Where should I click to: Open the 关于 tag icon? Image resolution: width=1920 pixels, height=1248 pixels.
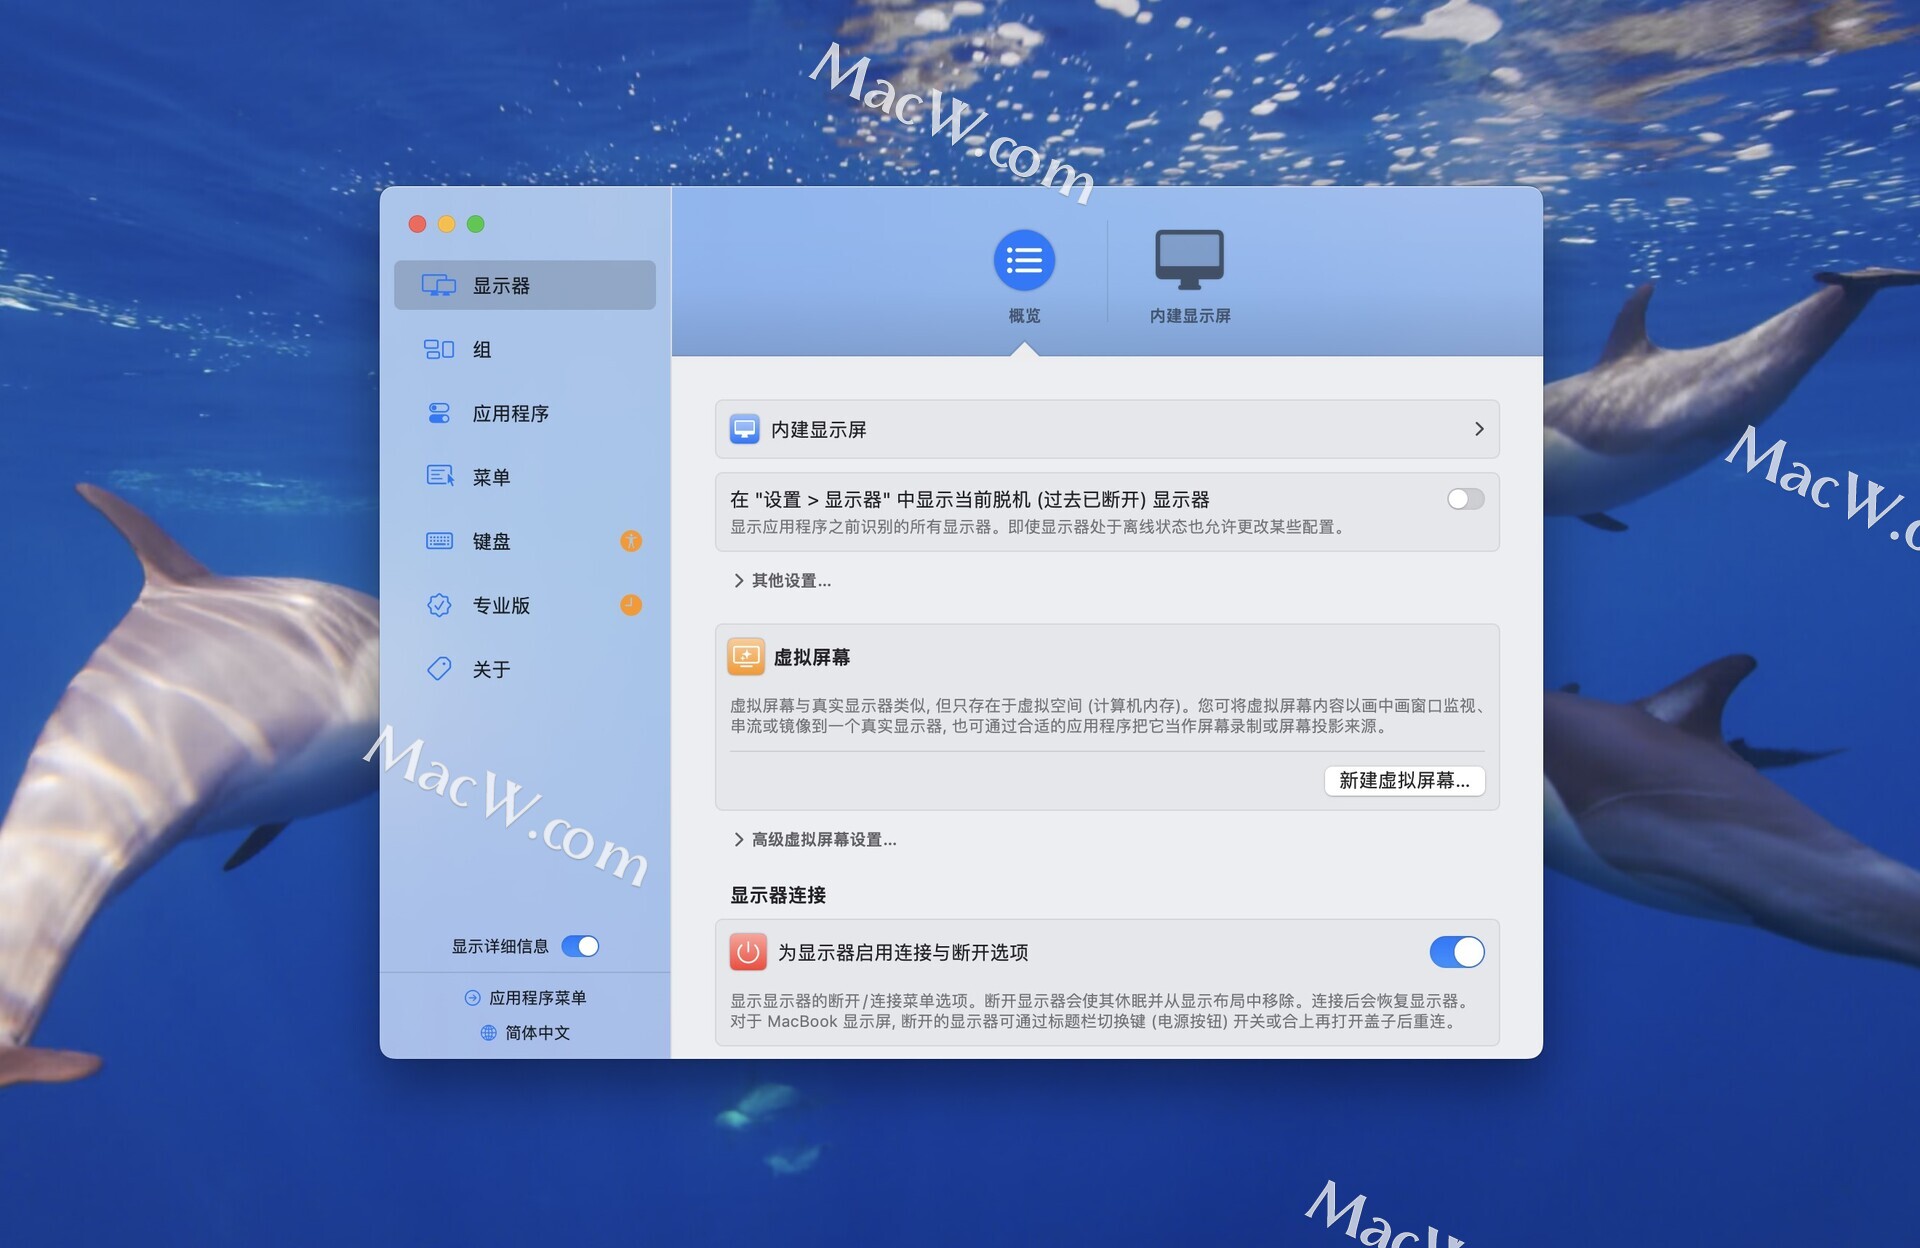439,669
